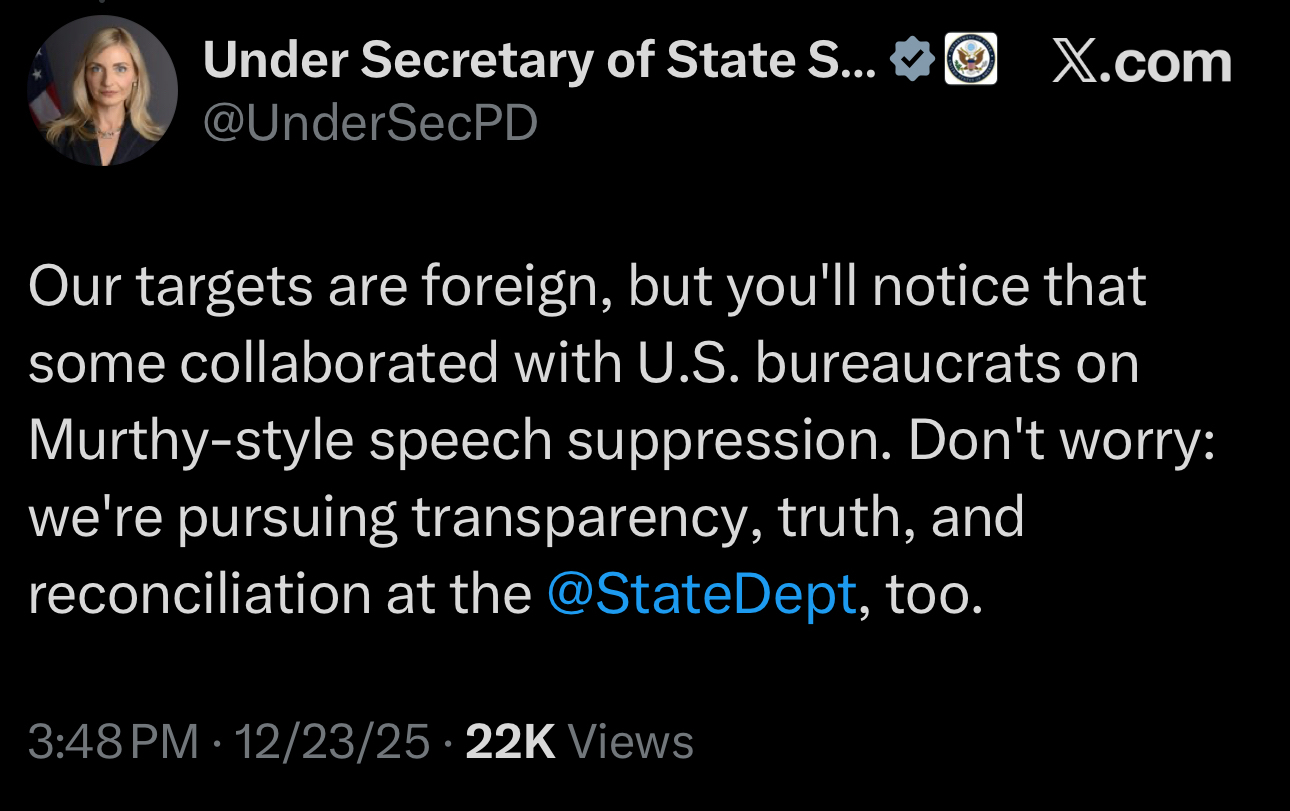Screen dimensions: 1290x811
Task: Open the 22K view count
Action: click(510, 742)
